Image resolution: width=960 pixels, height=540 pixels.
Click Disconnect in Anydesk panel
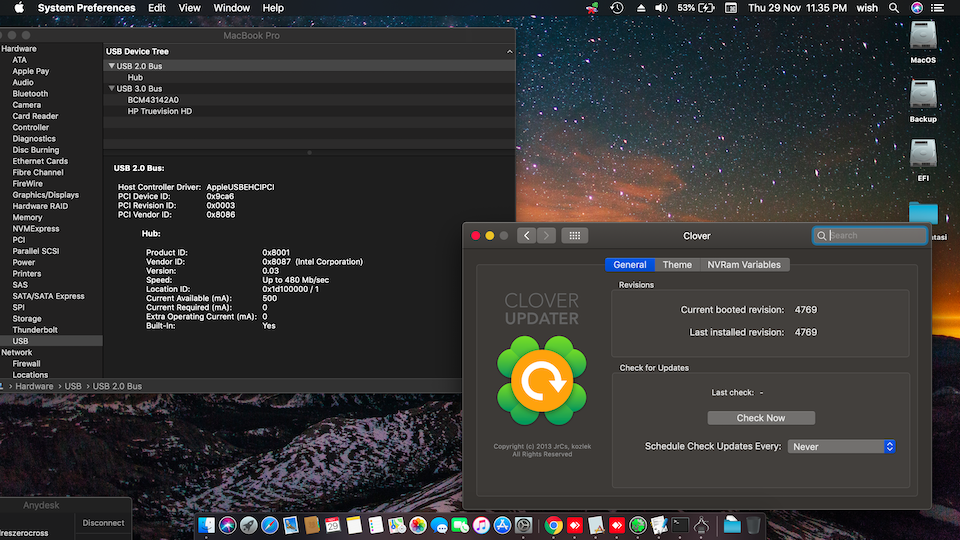(103, 523)
